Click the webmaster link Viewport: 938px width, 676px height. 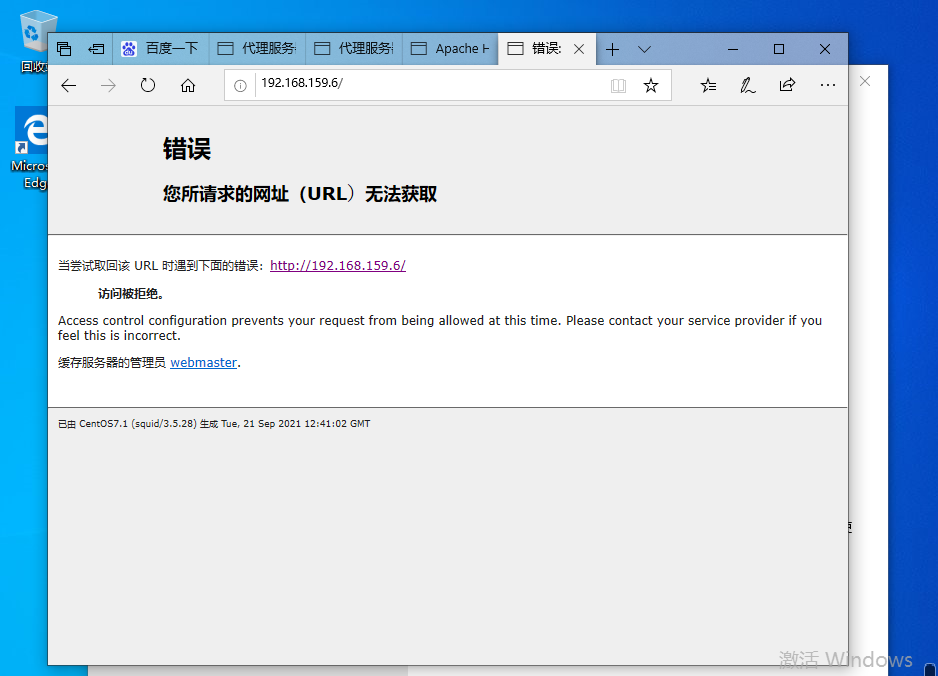coord(203,363)
